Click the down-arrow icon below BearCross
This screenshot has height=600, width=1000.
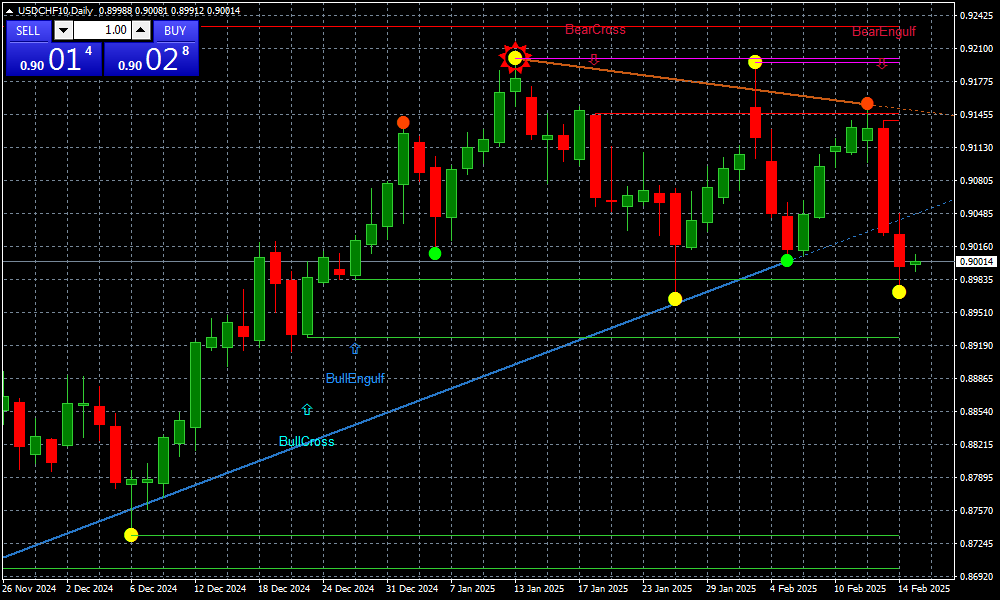594,59
